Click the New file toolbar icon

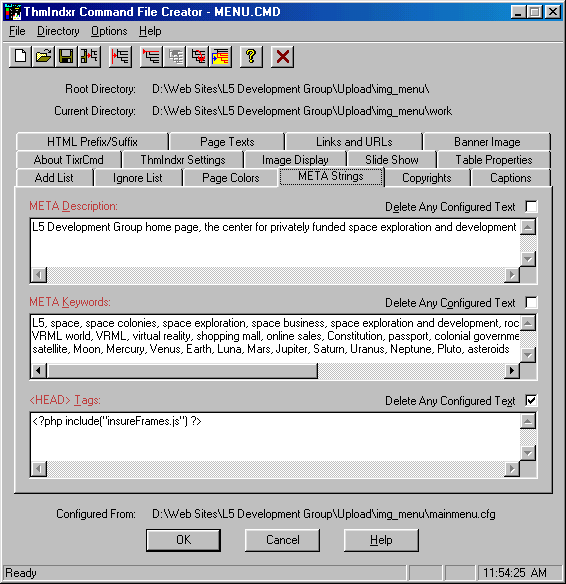pyautogui.click(x=20, y=57)
